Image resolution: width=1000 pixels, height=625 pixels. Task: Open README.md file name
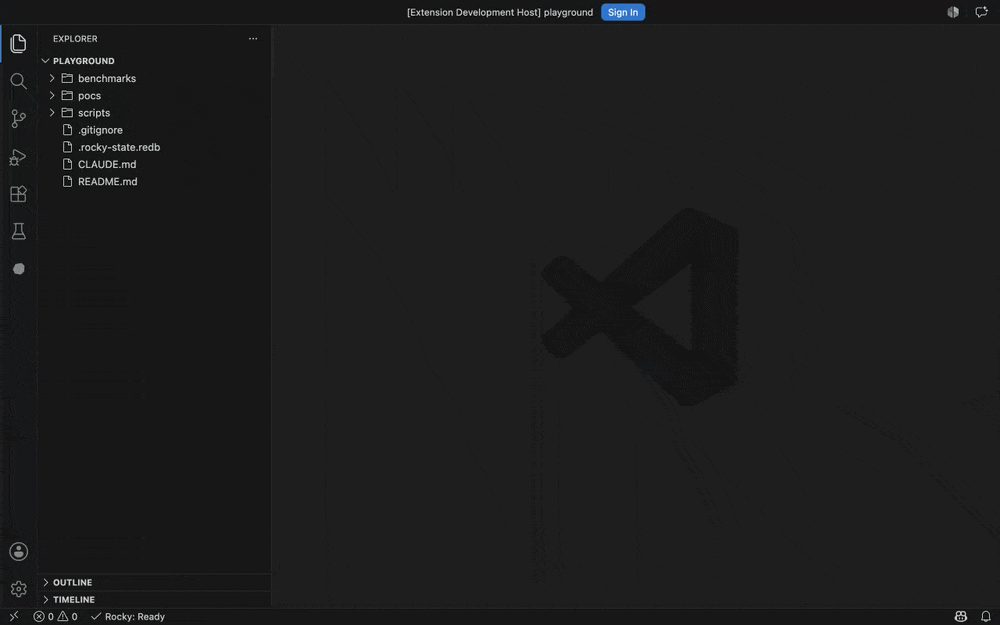(108, 181)
